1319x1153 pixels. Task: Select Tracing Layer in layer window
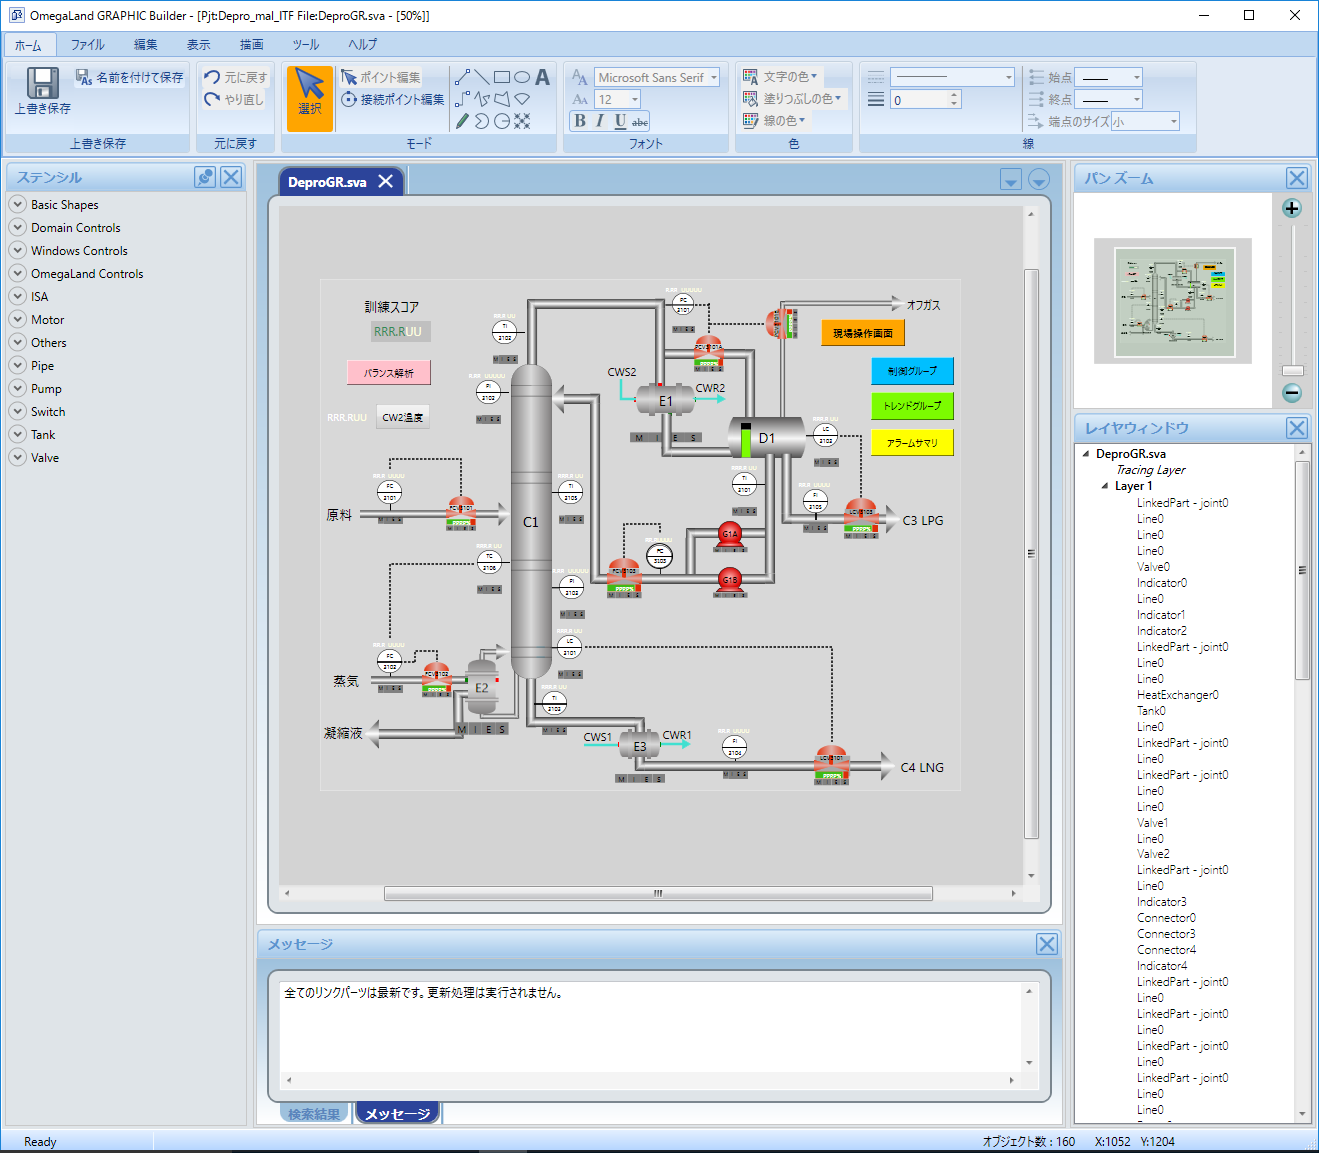click(1150, 470)
